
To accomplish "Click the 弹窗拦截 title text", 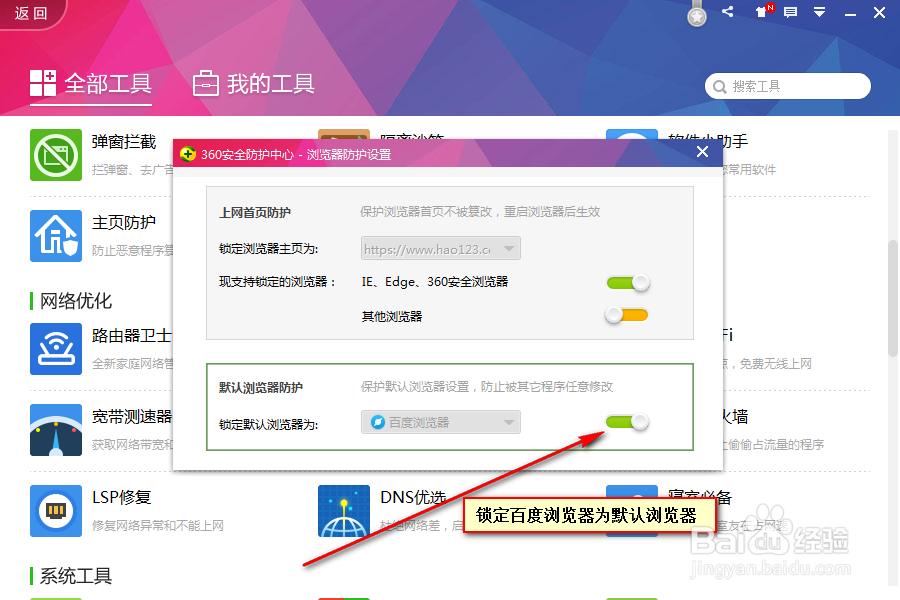I will [x=124, y=142].
